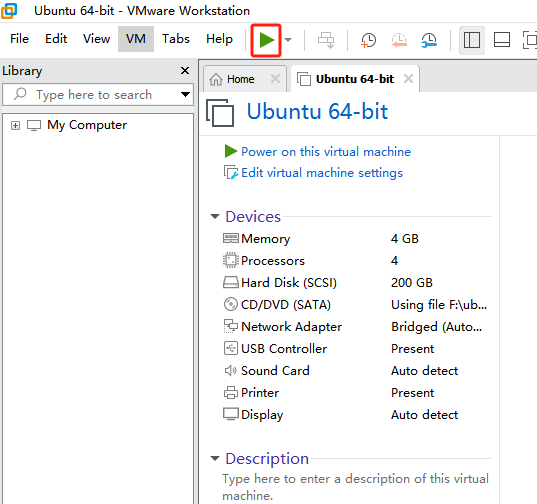537x504 pixels.
Task: Revert to previous snapshot icon
Action: coord(399,40)
